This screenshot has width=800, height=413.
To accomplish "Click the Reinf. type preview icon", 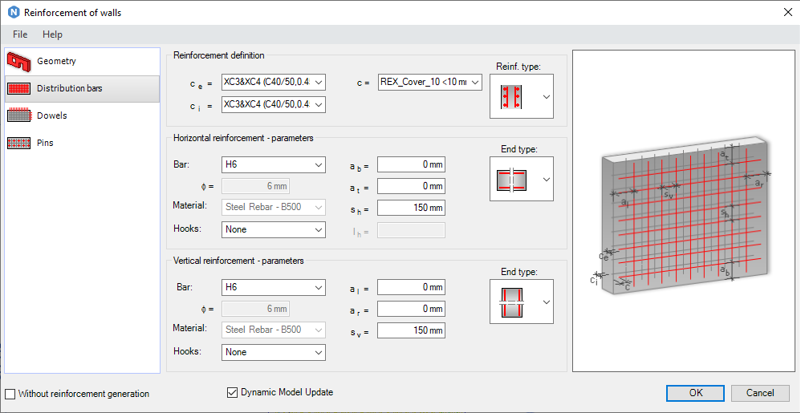I will tap(512, 96).
